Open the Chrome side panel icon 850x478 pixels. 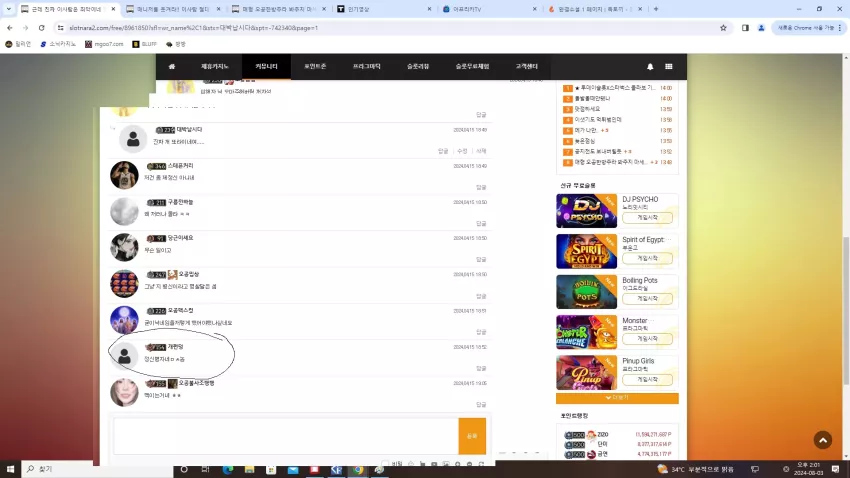tap(745, 28)
